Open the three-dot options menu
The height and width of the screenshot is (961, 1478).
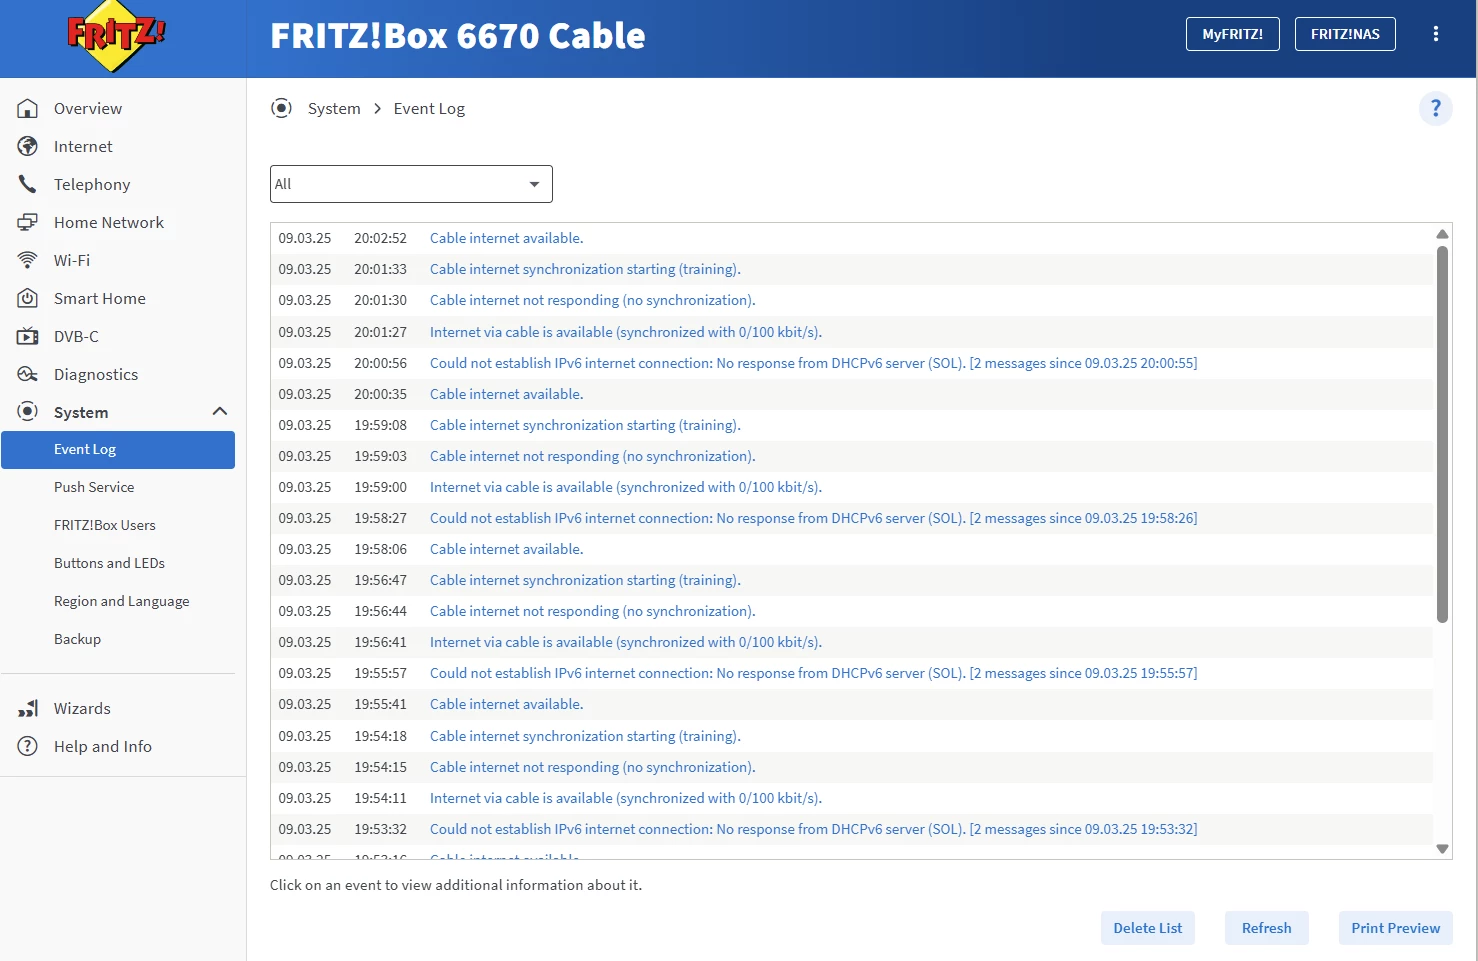(x=1435, y=34)
